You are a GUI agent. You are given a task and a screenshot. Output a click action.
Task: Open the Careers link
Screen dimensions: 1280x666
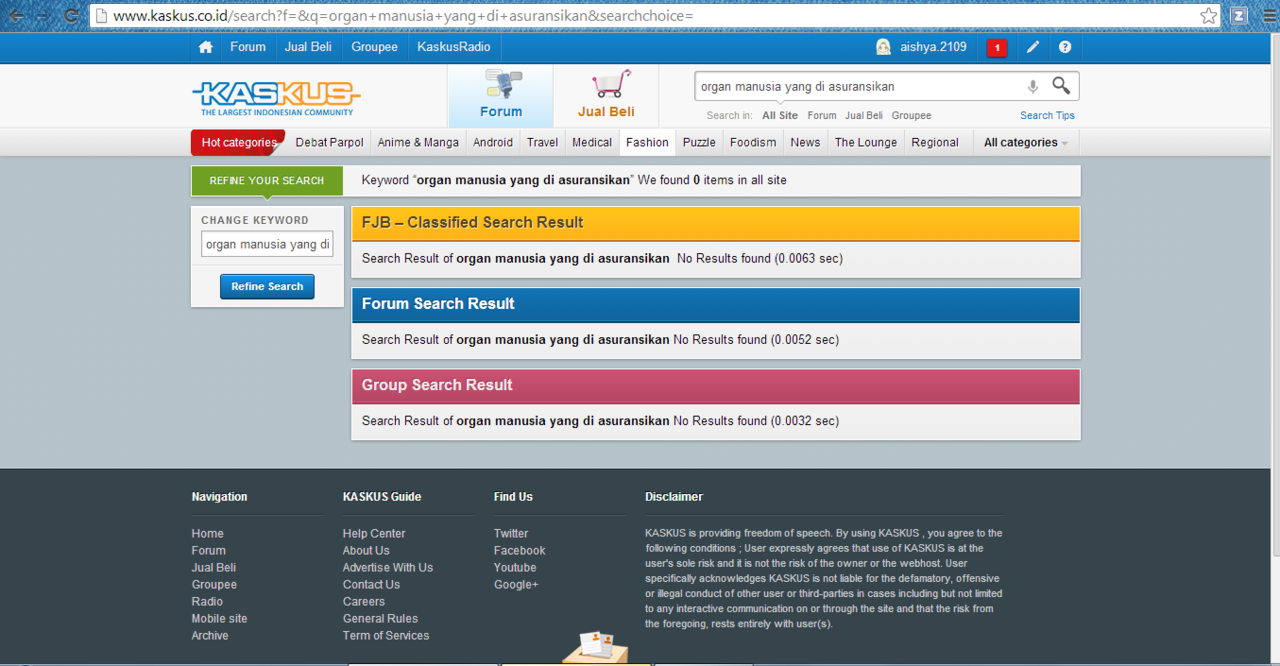[364, 602]
